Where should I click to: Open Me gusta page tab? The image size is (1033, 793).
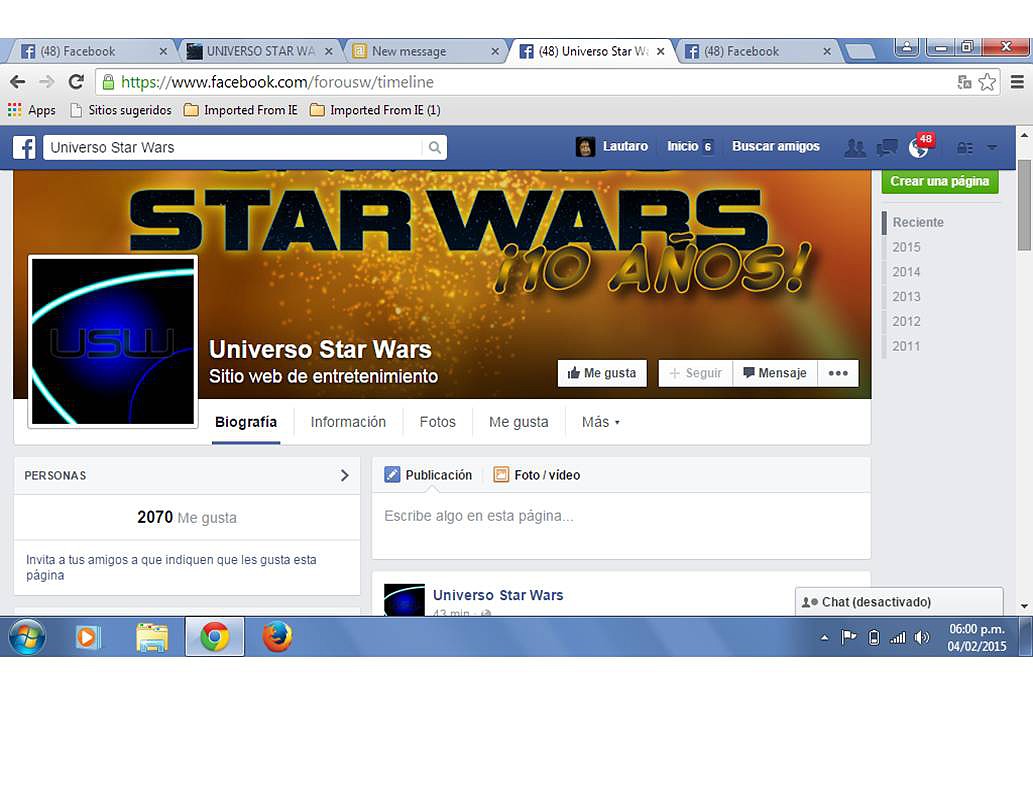518,422
